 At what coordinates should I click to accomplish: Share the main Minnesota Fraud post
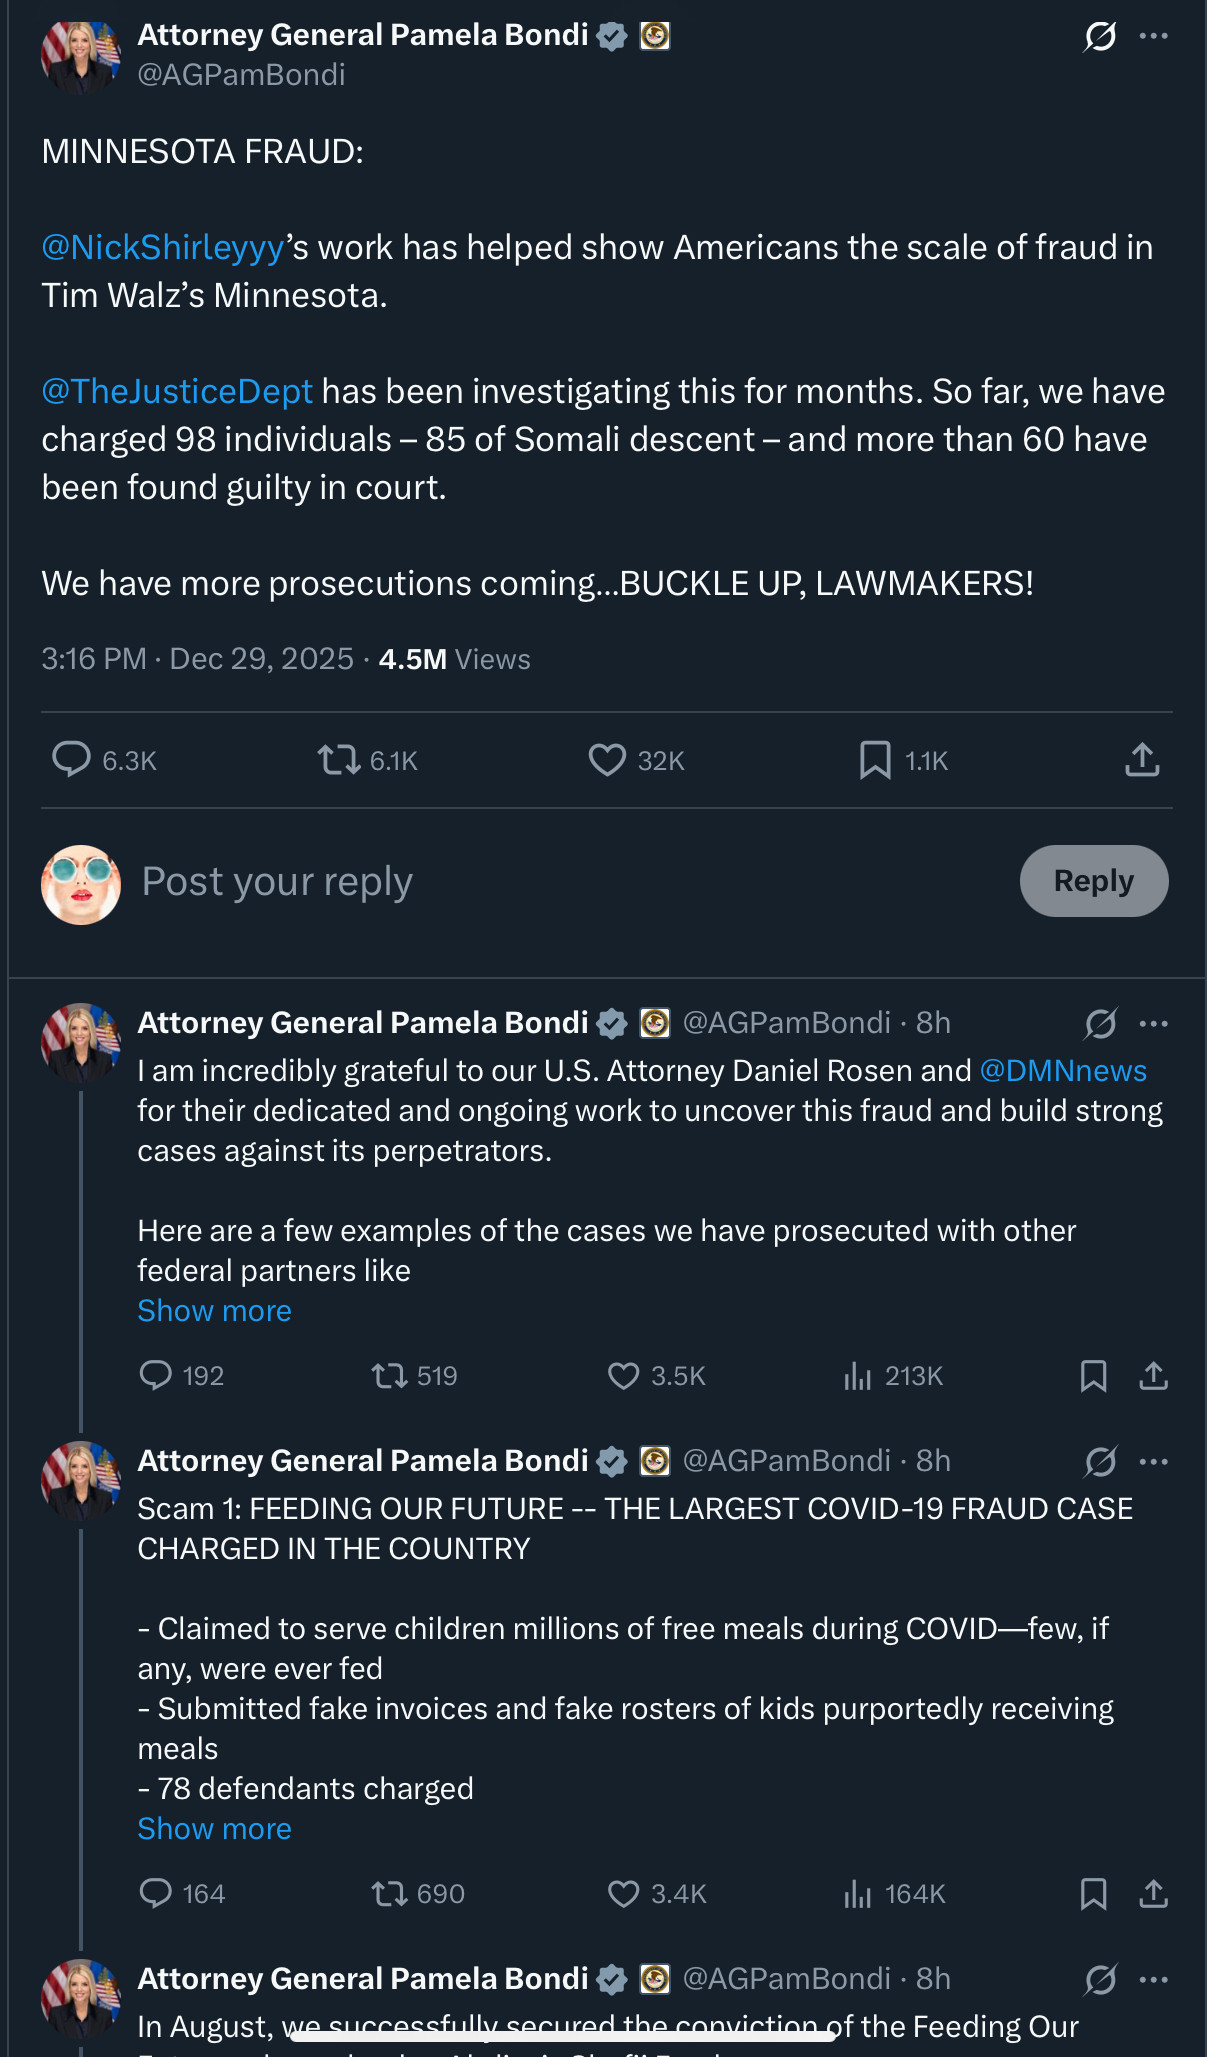click(1142, 760)
